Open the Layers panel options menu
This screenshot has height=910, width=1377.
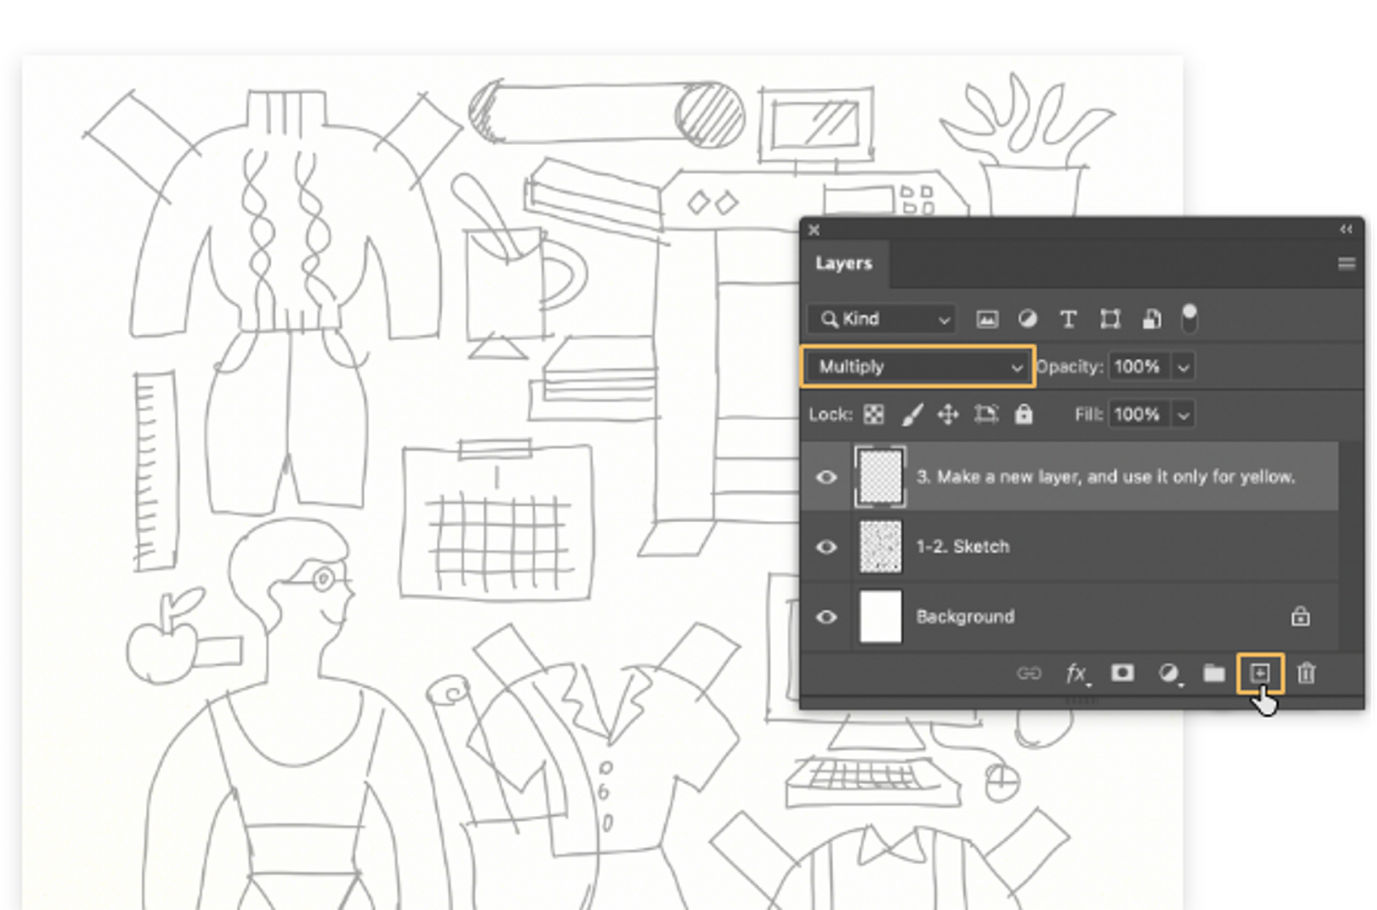(x=1347, y=264)
